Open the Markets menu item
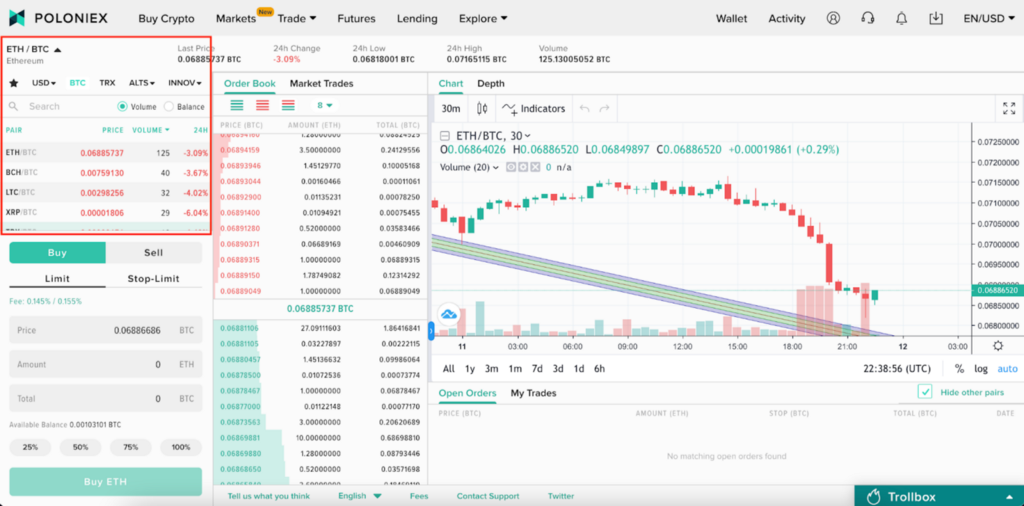Screen dimensions: 1024x506 (x=236, y=18)
